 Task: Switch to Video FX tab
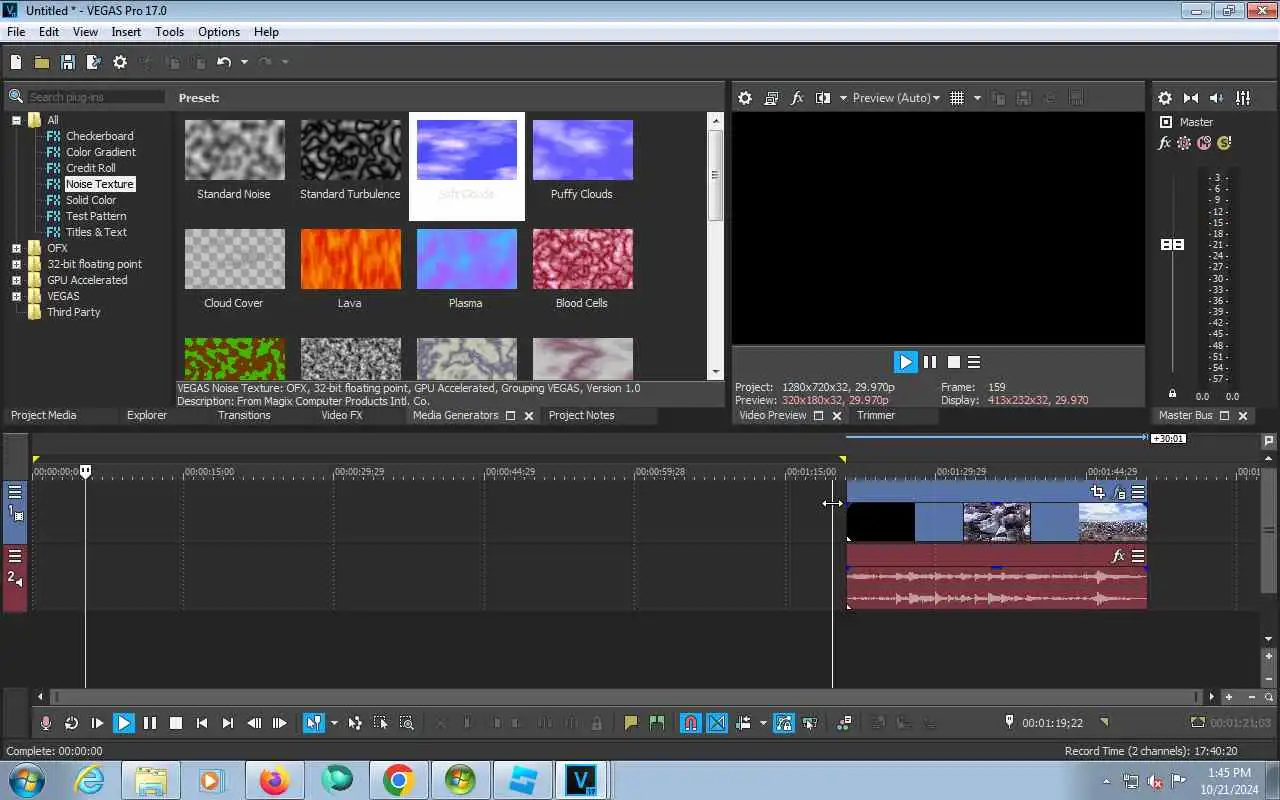point(342,415)
